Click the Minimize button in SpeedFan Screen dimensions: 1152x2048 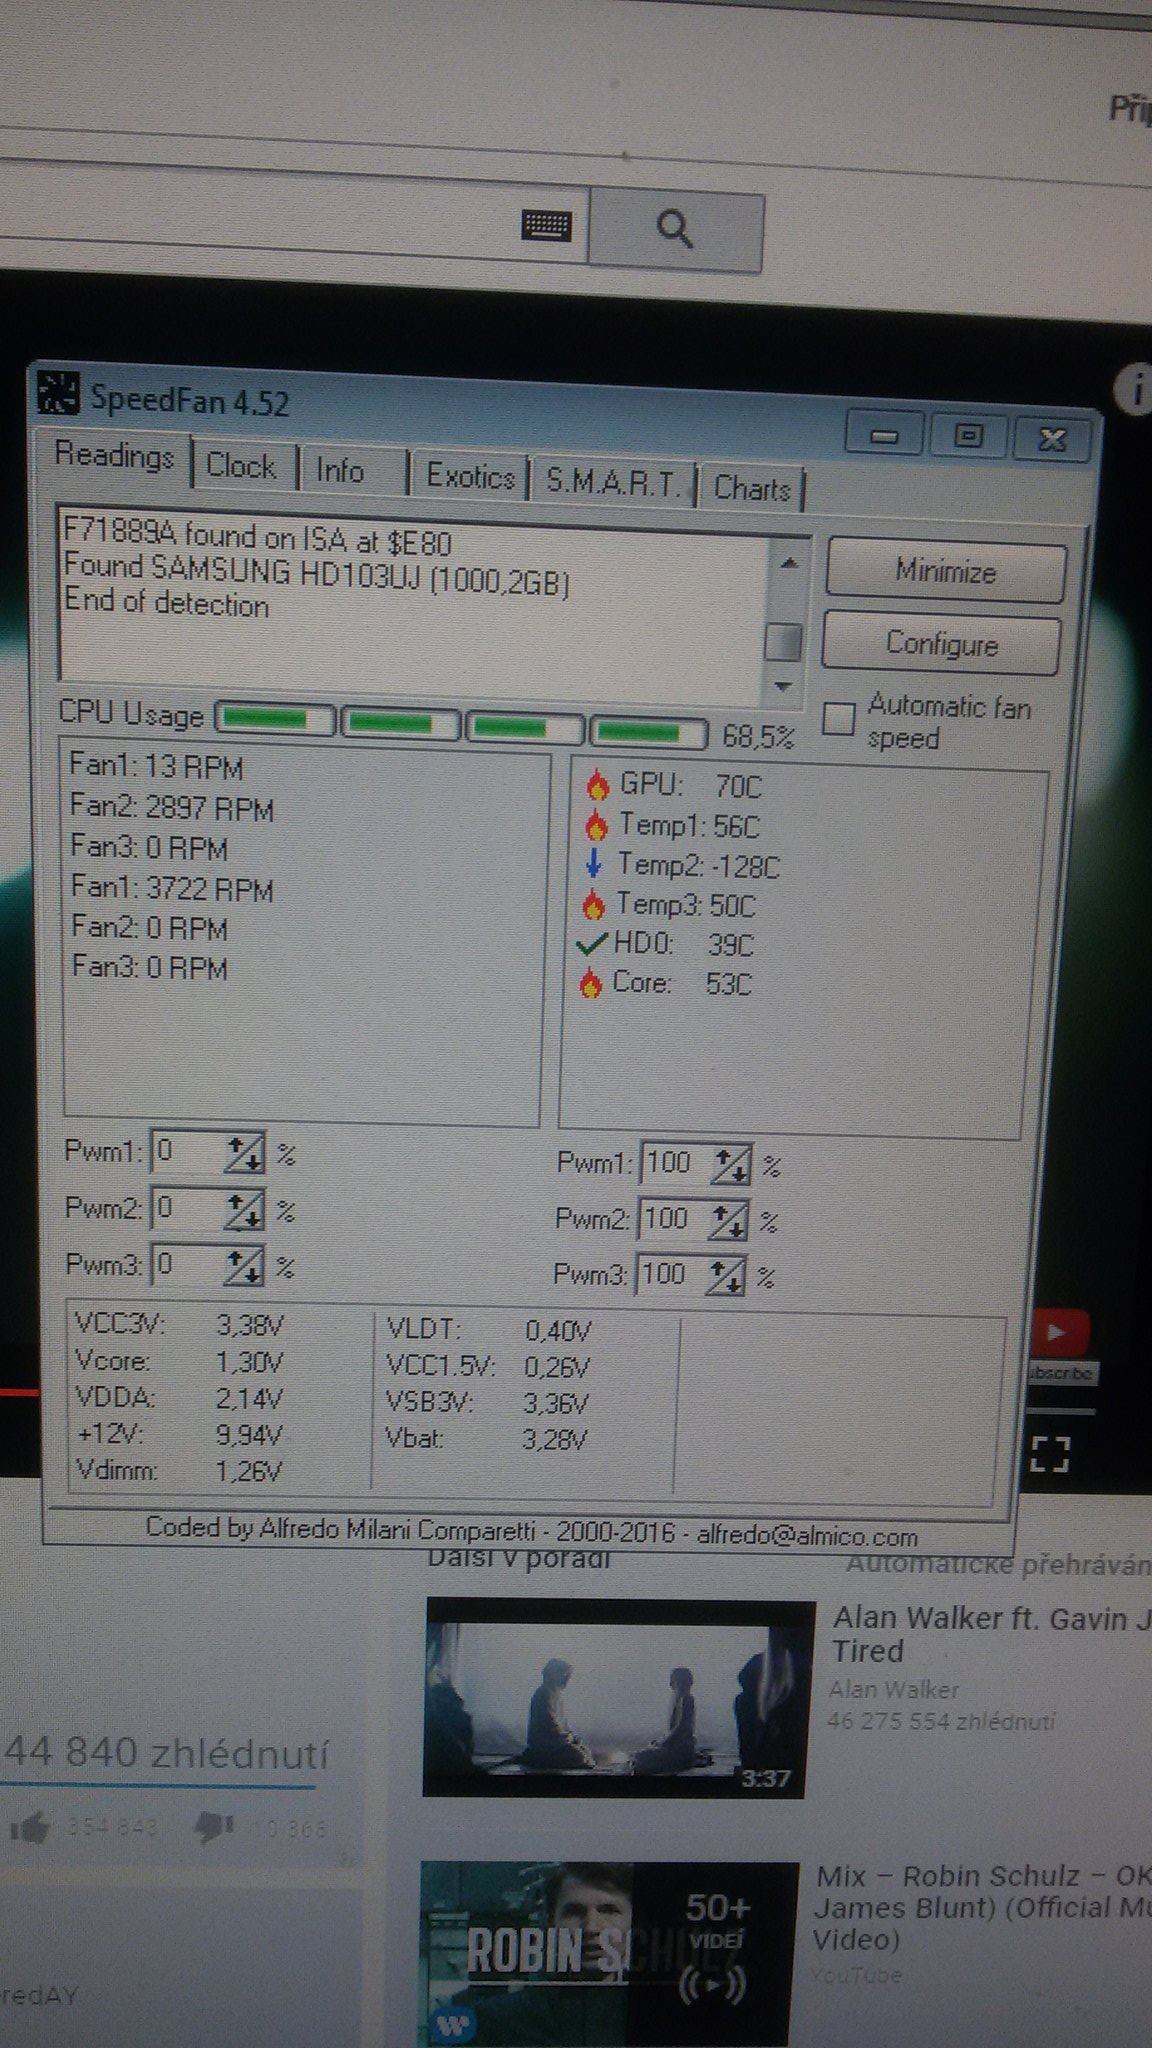click(x=946, y=572)
